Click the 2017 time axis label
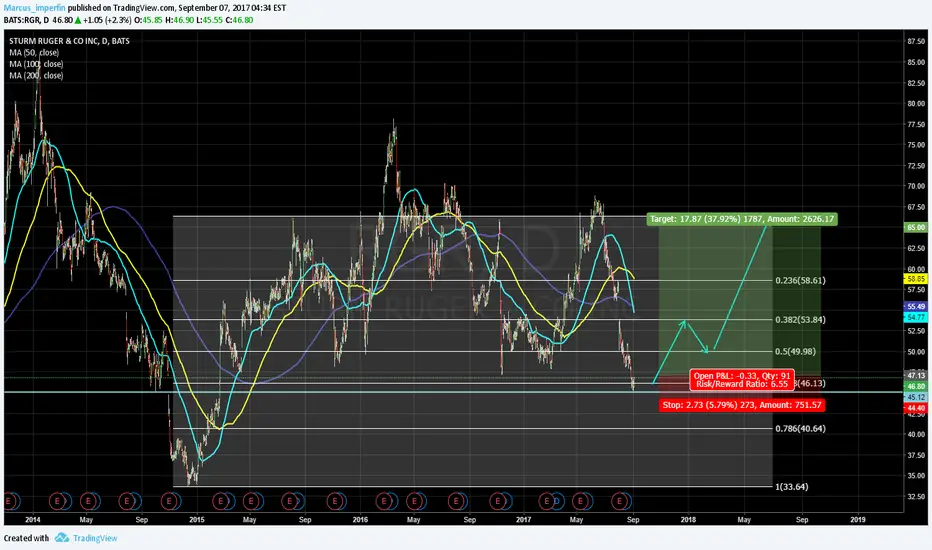The image size is (932, 550). tap(524, 520)
